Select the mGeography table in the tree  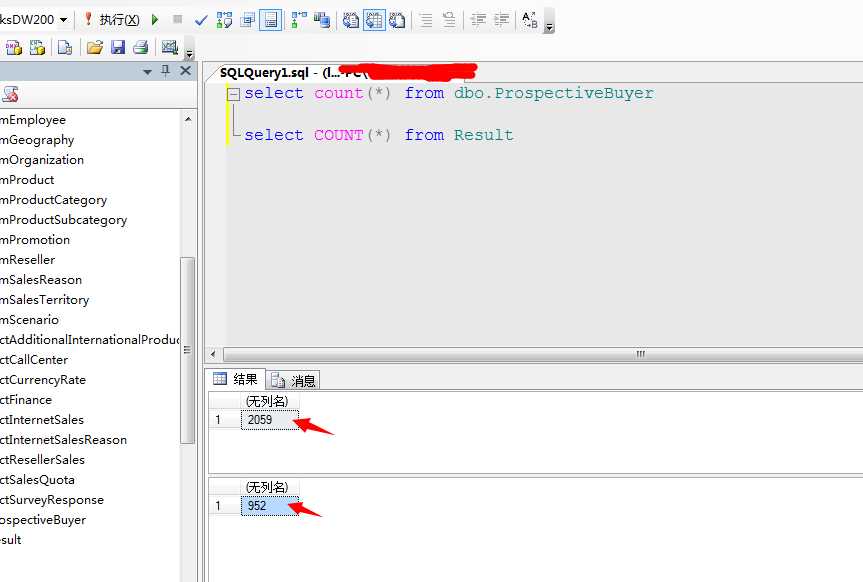[37, 140]
